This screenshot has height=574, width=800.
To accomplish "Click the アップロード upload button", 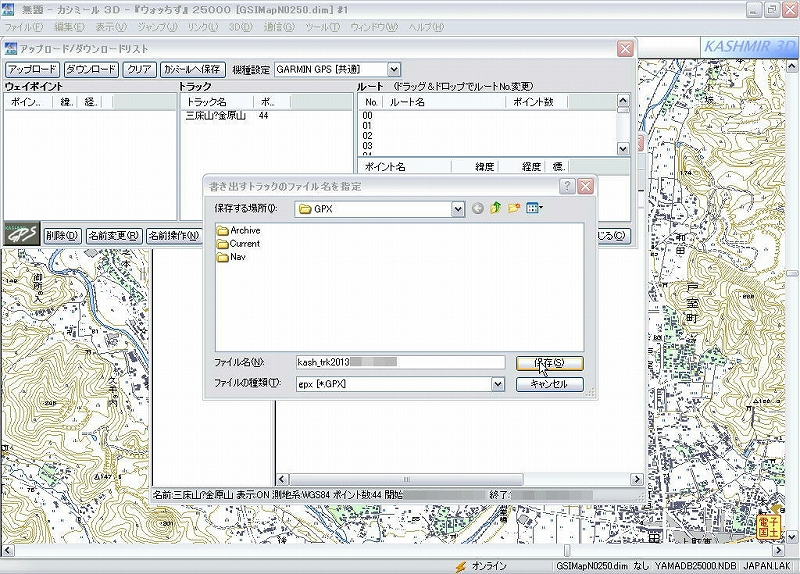I will pos(33,69).
